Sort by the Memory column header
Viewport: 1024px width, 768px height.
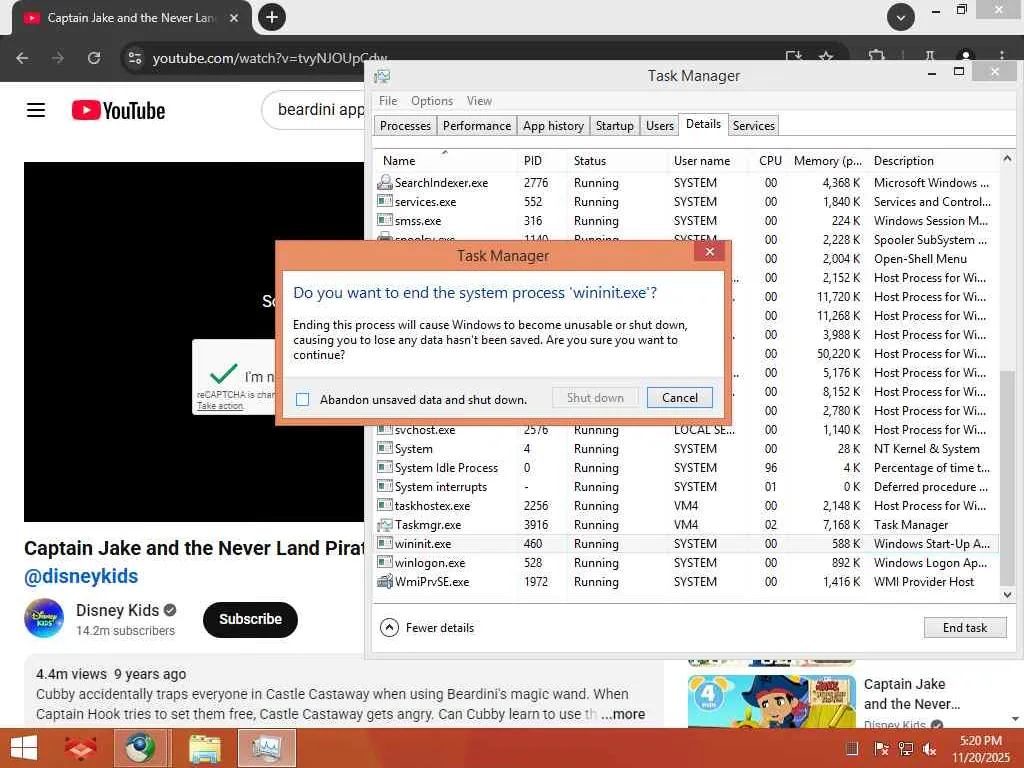click(827, 161)
